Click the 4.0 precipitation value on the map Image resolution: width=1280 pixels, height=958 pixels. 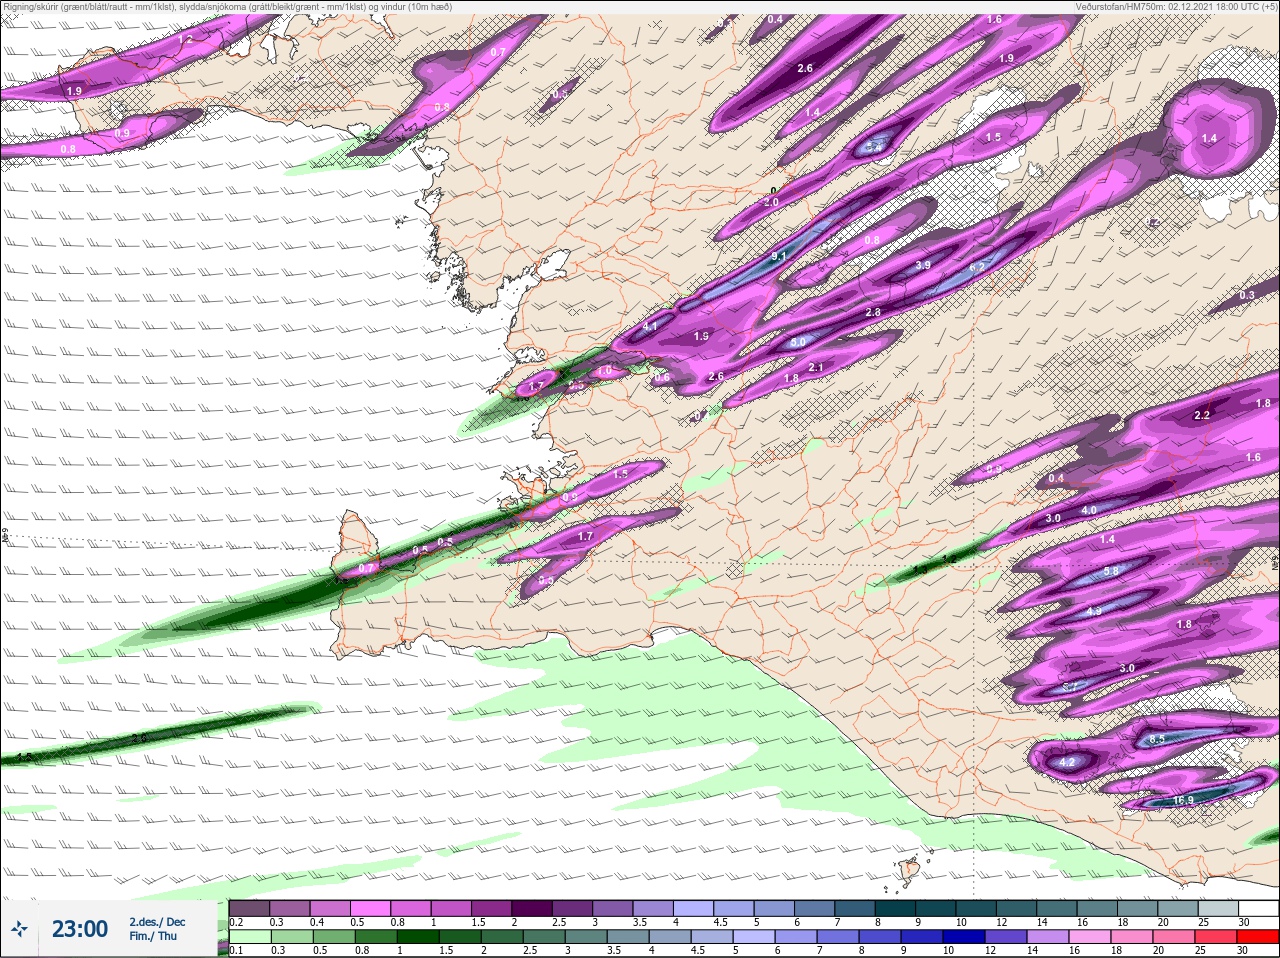1089,510
